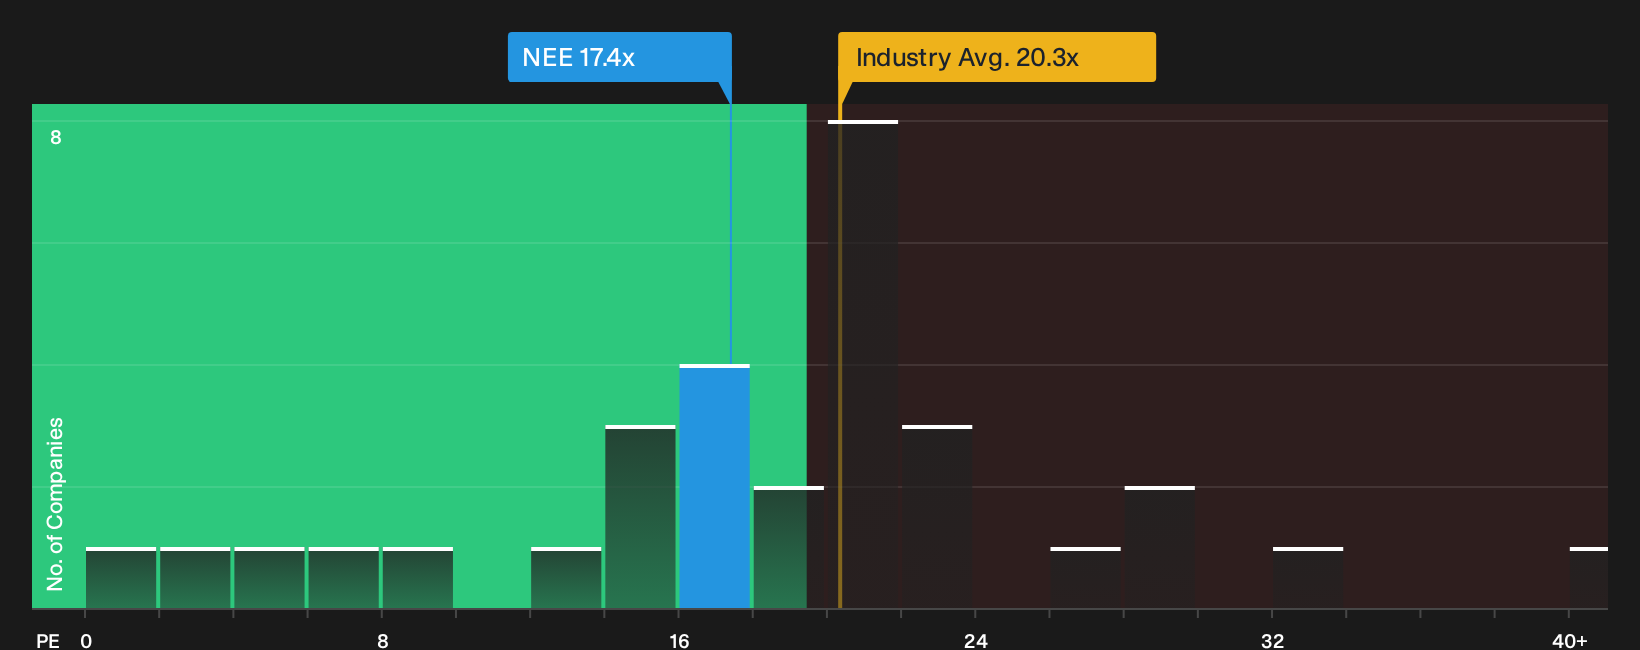Click the Industry Avg. 20.3x yellow label
The height and width of the screenshot is (650, 1640).
tap(996, 57)
